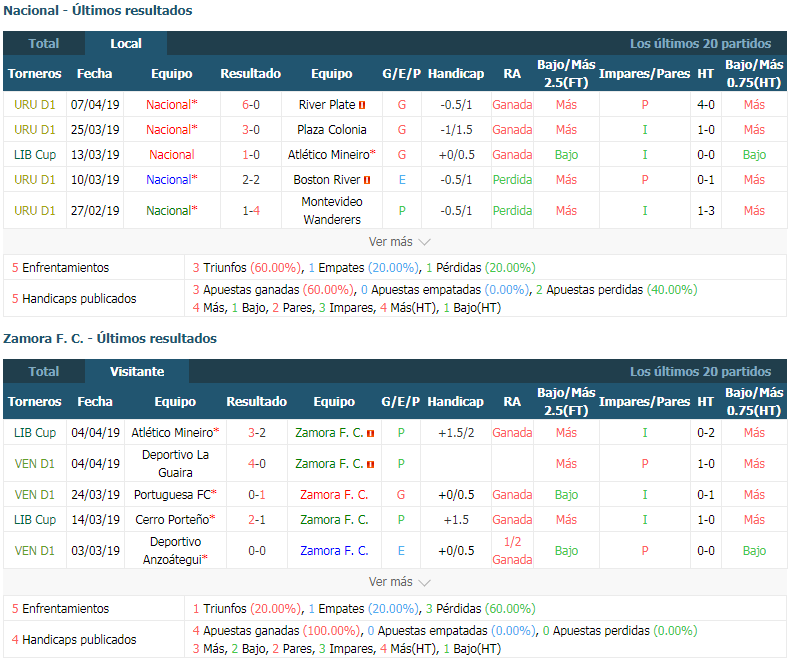Click 'Bajo' FT value on Atlético Mineiro row in Nacional table

tap(566, 154)
